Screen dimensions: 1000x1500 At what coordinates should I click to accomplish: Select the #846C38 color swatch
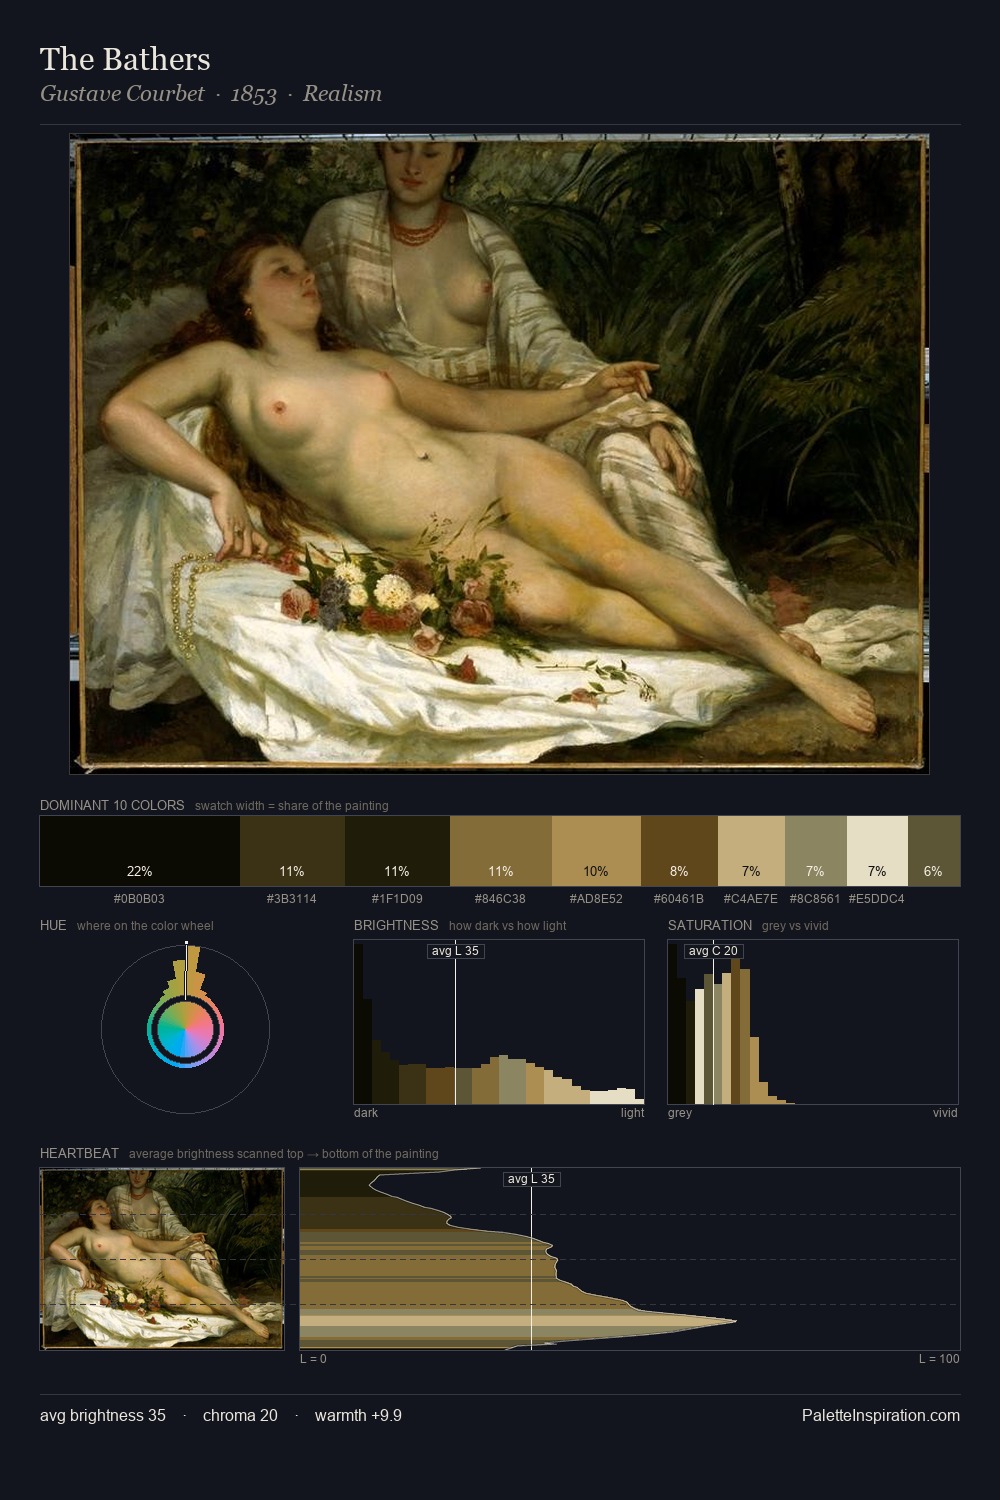tap(501, 851)
